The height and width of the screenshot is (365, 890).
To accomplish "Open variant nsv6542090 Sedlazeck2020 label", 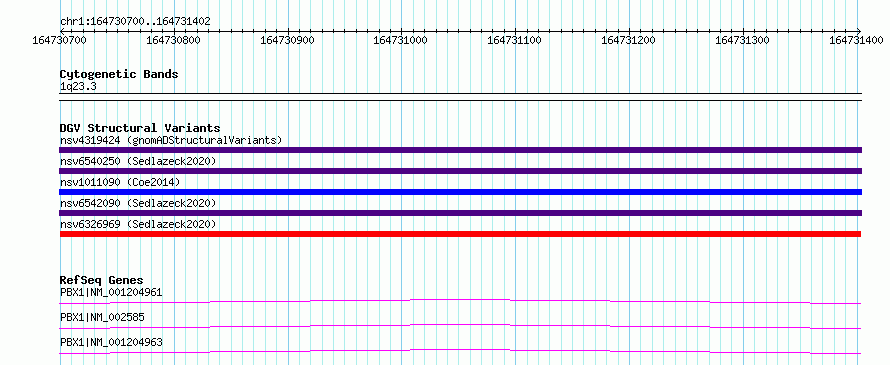I will [138, 203].
